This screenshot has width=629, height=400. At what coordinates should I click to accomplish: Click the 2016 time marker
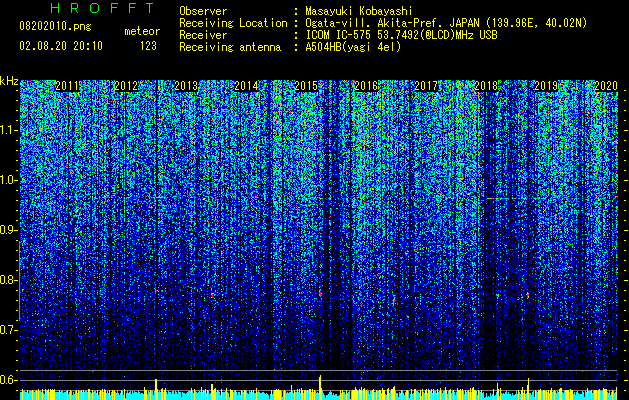coord(366,86)
